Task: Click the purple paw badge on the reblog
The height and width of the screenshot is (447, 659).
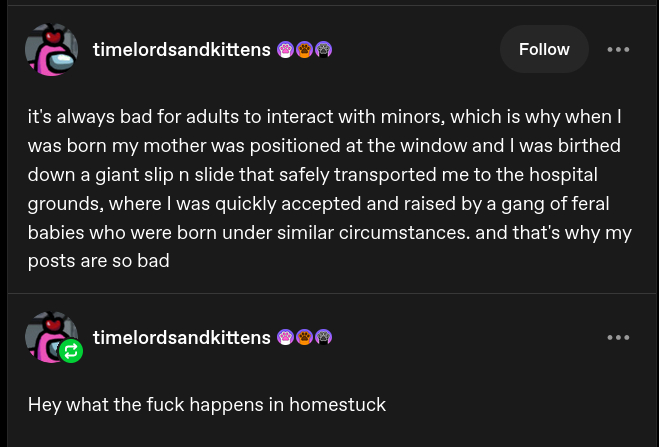Action: point(285,337)
